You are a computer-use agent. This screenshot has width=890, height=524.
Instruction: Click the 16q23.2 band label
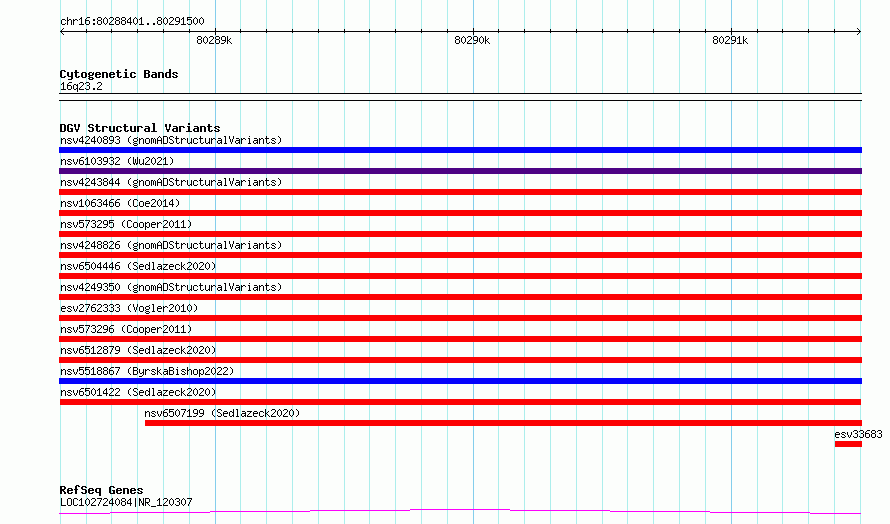click(81, 86)
